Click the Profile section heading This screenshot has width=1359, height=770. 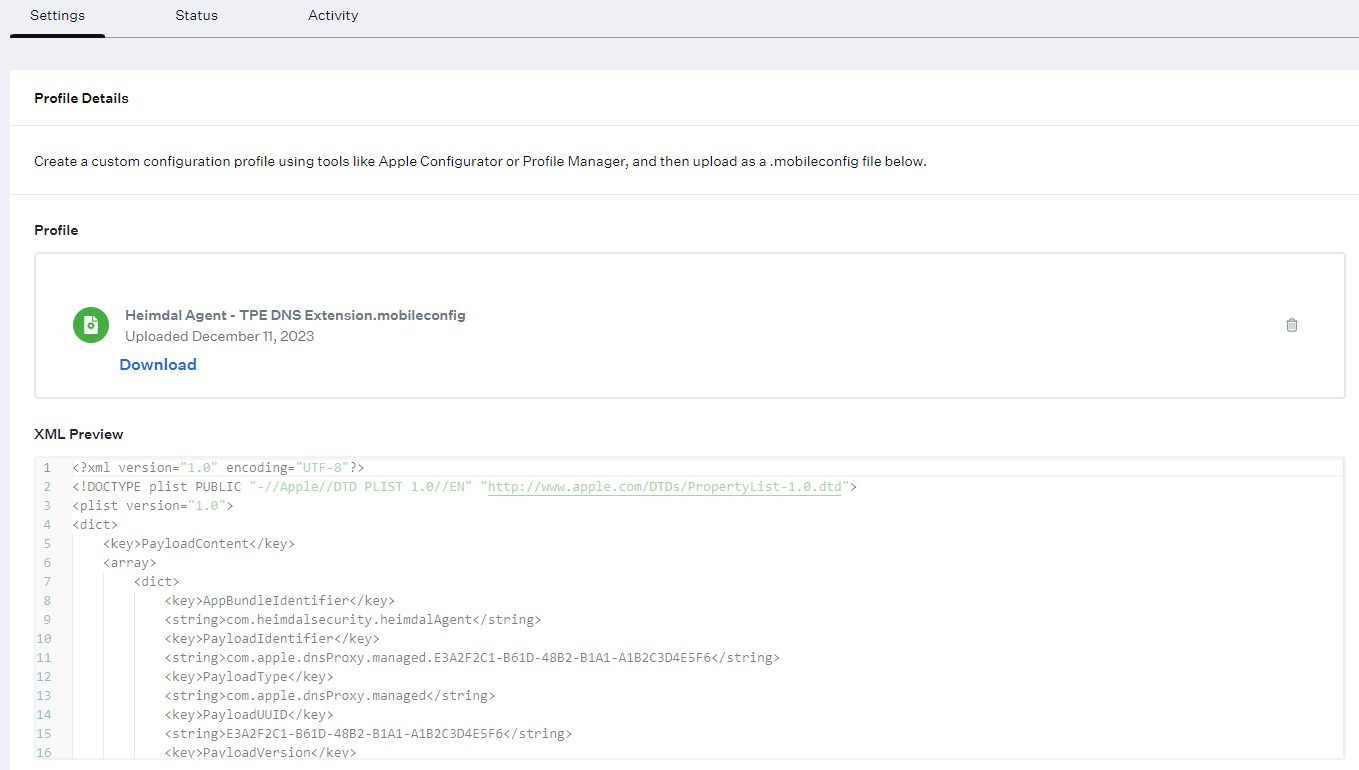pyautogui.click(x=56, y=230)
